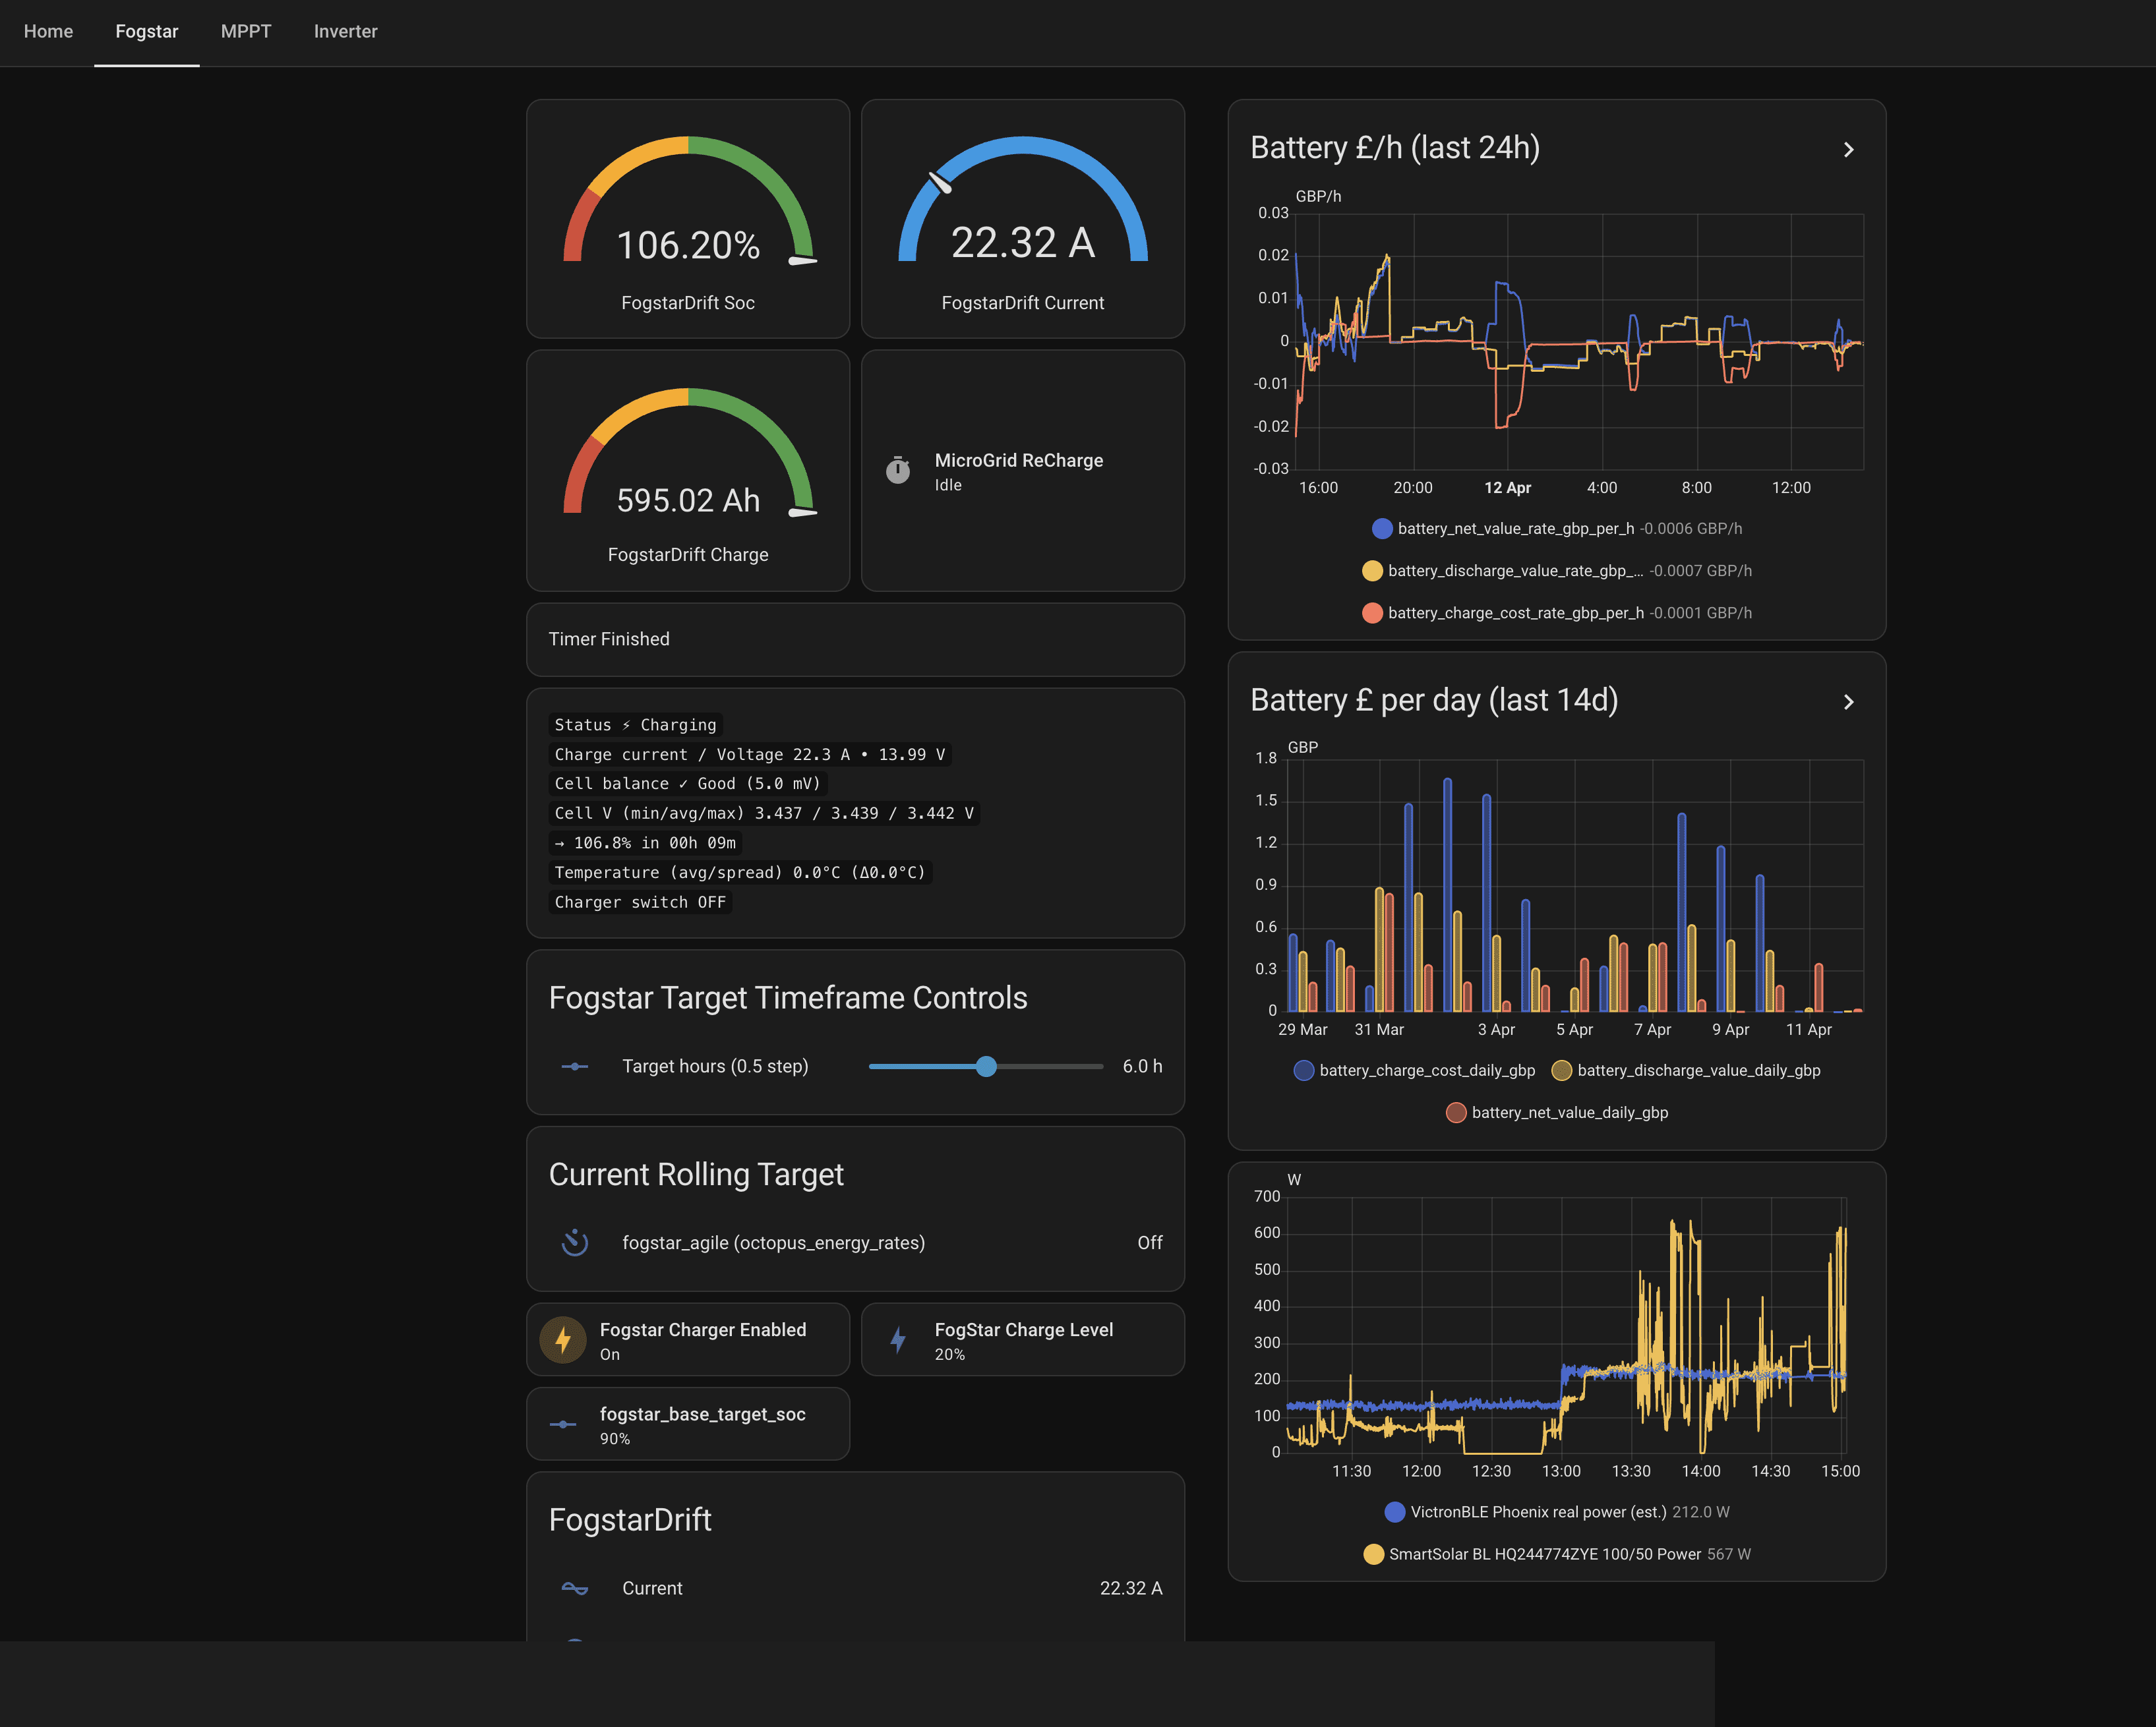Click the icon beside fogstar_base_target_soc
Screen dimensions: 2156x1727
click(563, 1423)
